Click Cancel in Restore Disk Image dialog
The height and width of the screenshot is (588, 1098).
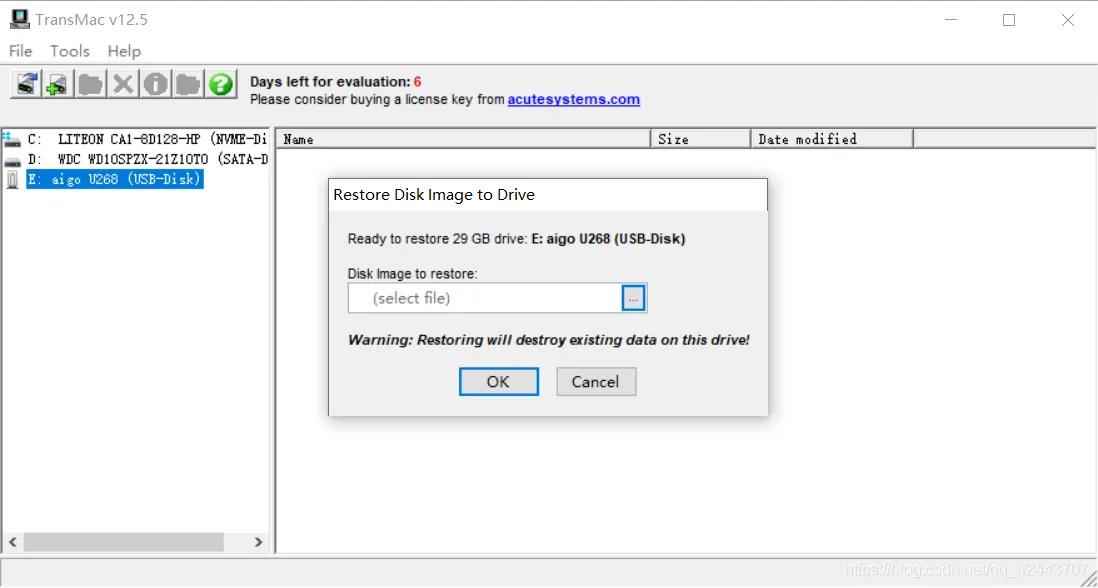[596, 382]
